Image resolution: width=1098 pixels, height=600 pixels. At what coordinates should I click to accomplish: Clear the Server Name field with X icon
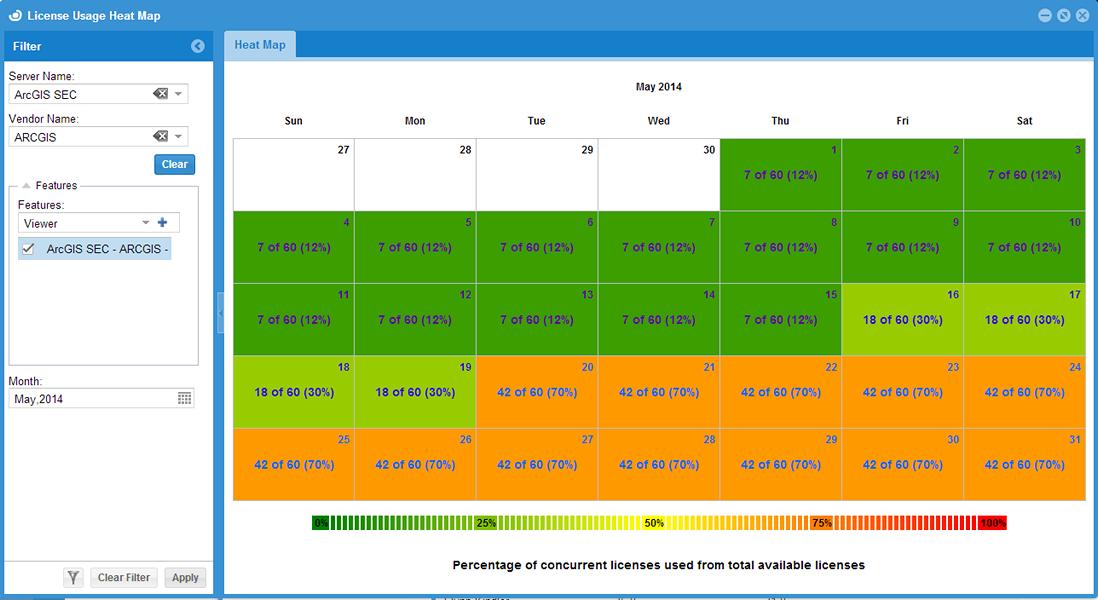point(160,94)
